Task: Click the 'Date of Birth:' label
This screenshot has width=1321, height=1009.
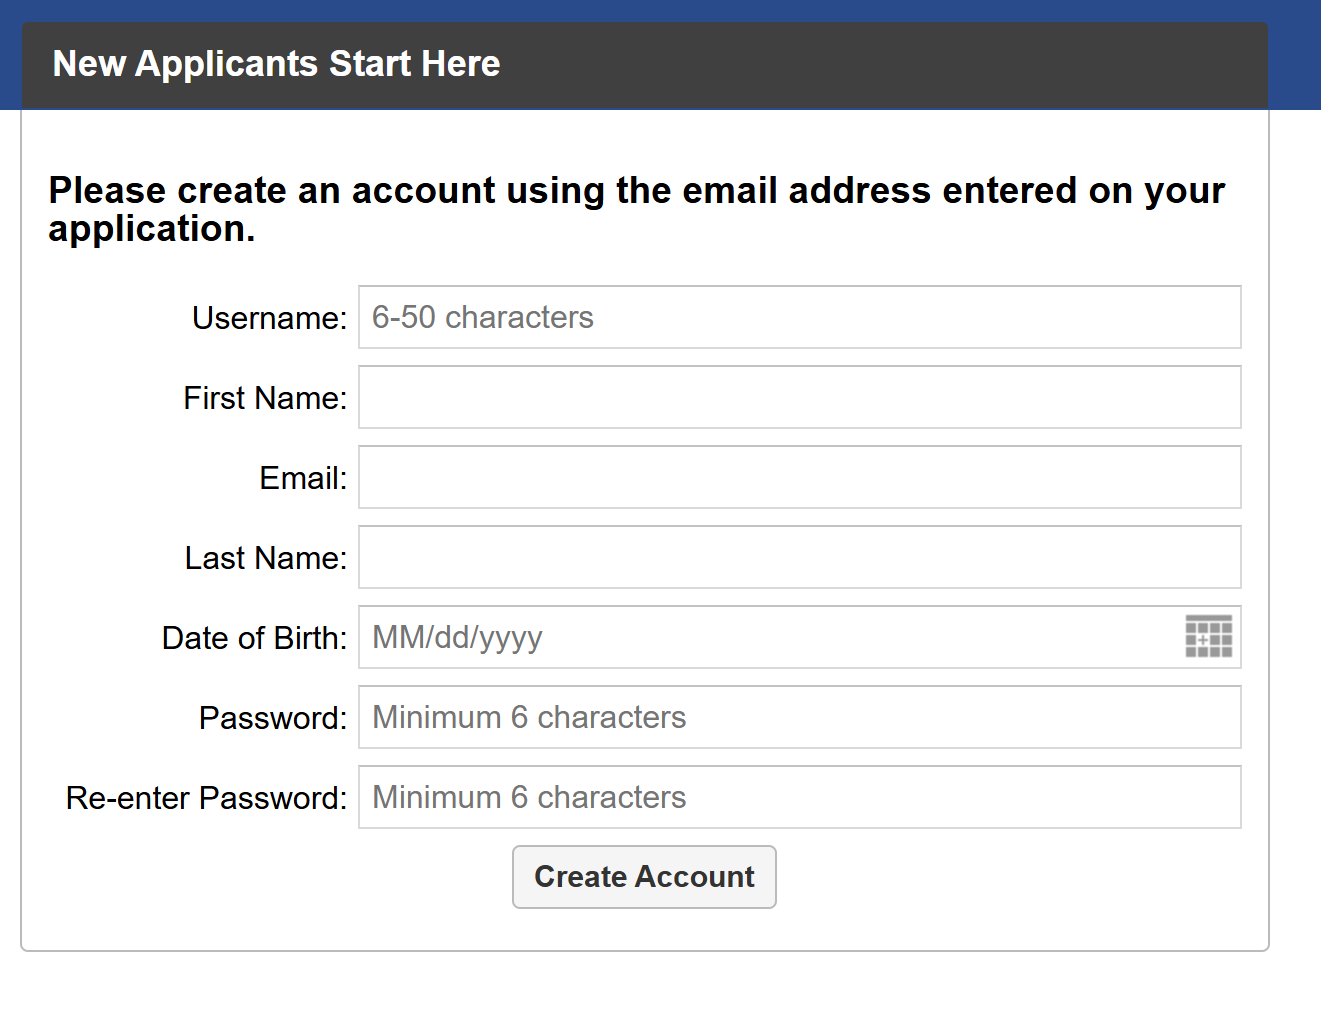Action: tap(254, 638)
